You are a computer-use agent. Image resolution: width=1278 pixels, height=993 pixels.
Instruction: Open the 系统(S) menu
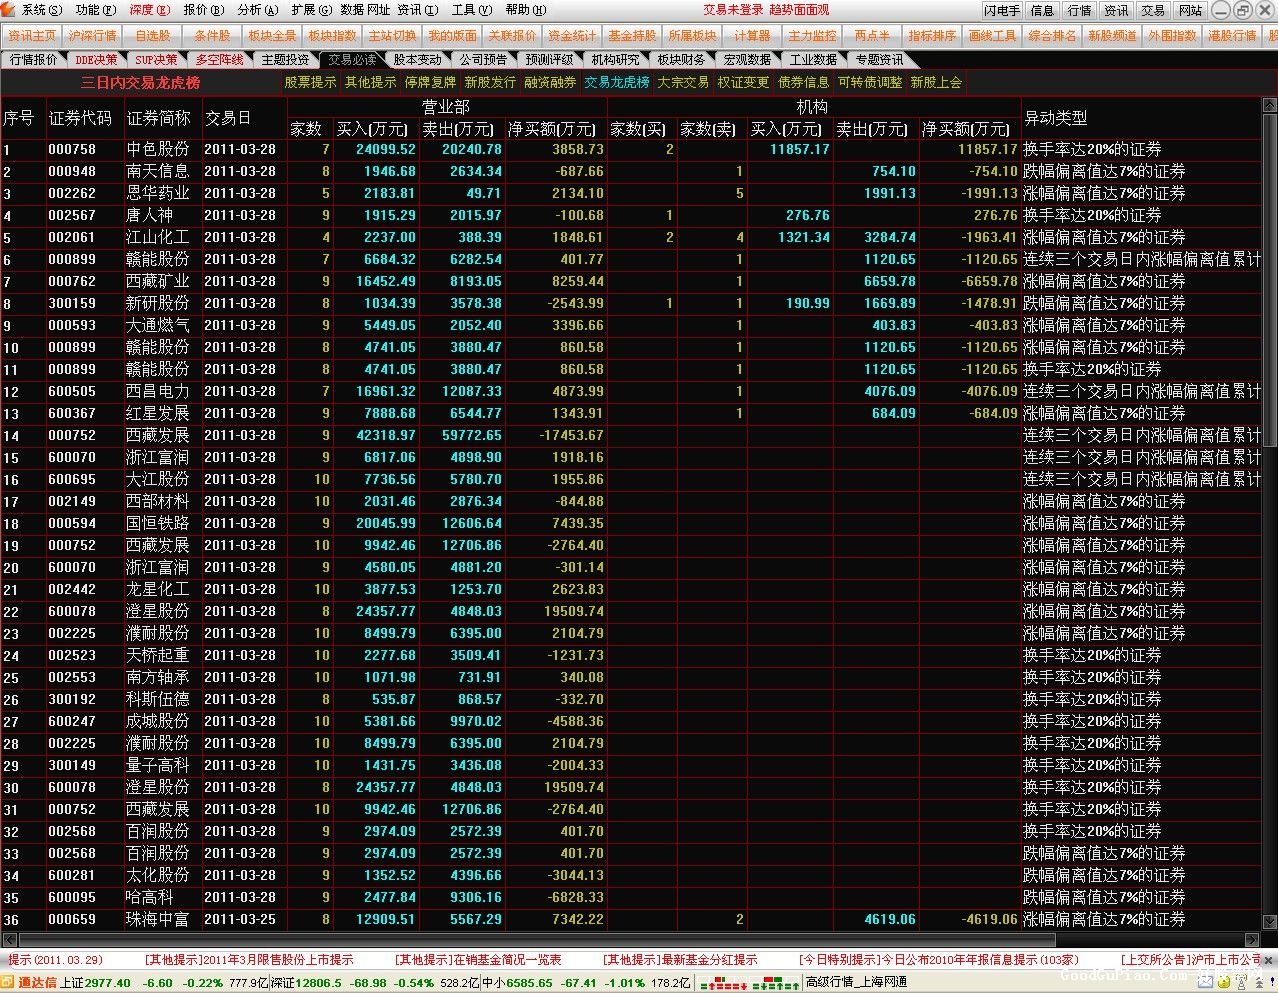tap(41, 10)
